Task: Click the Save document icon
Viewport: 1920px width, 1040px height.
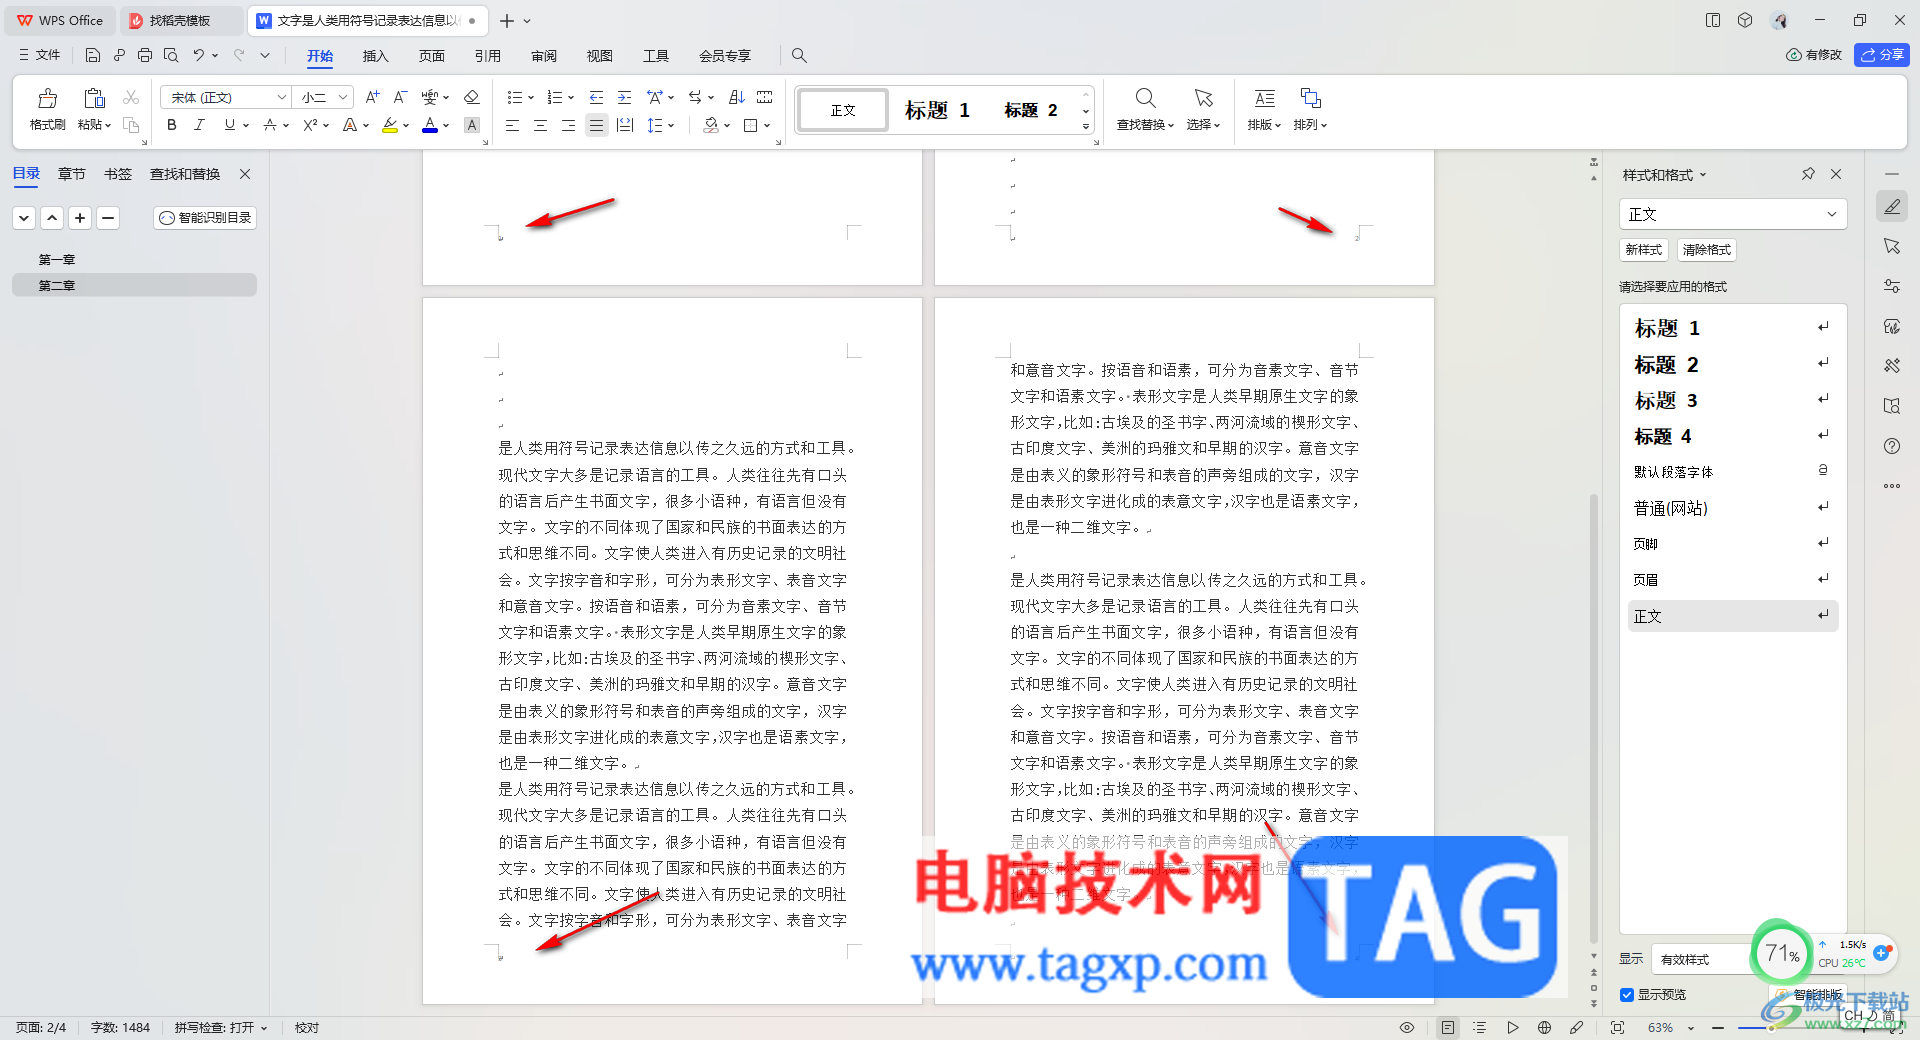Action: click(93, 55)
